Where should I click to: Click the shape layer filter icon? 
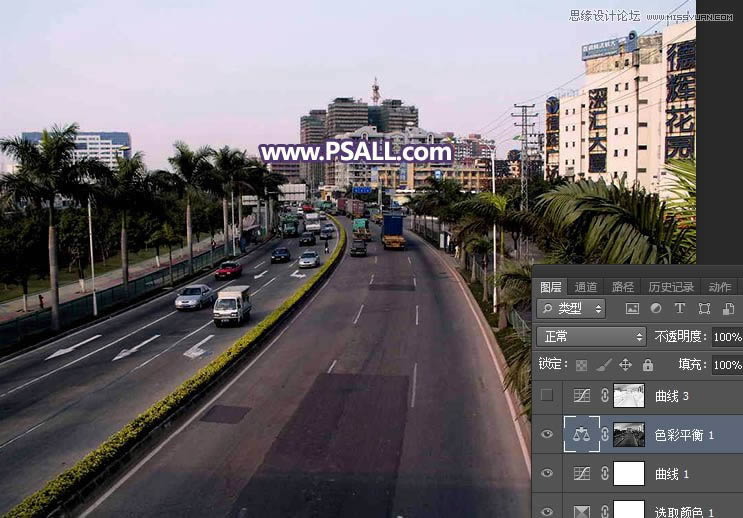704,309
